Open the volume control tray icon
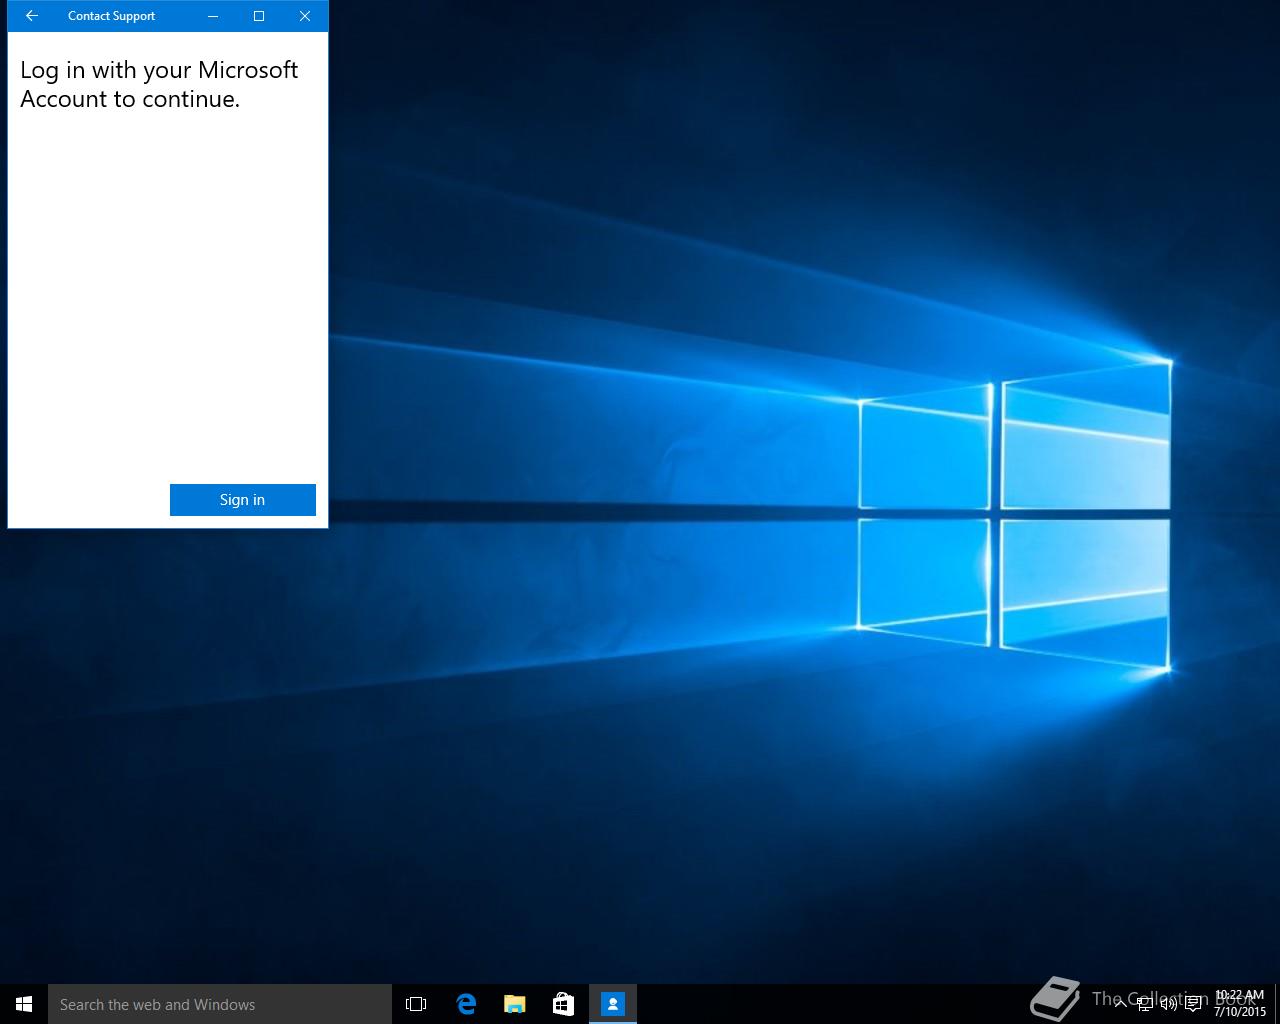 coord(1169,1004)
